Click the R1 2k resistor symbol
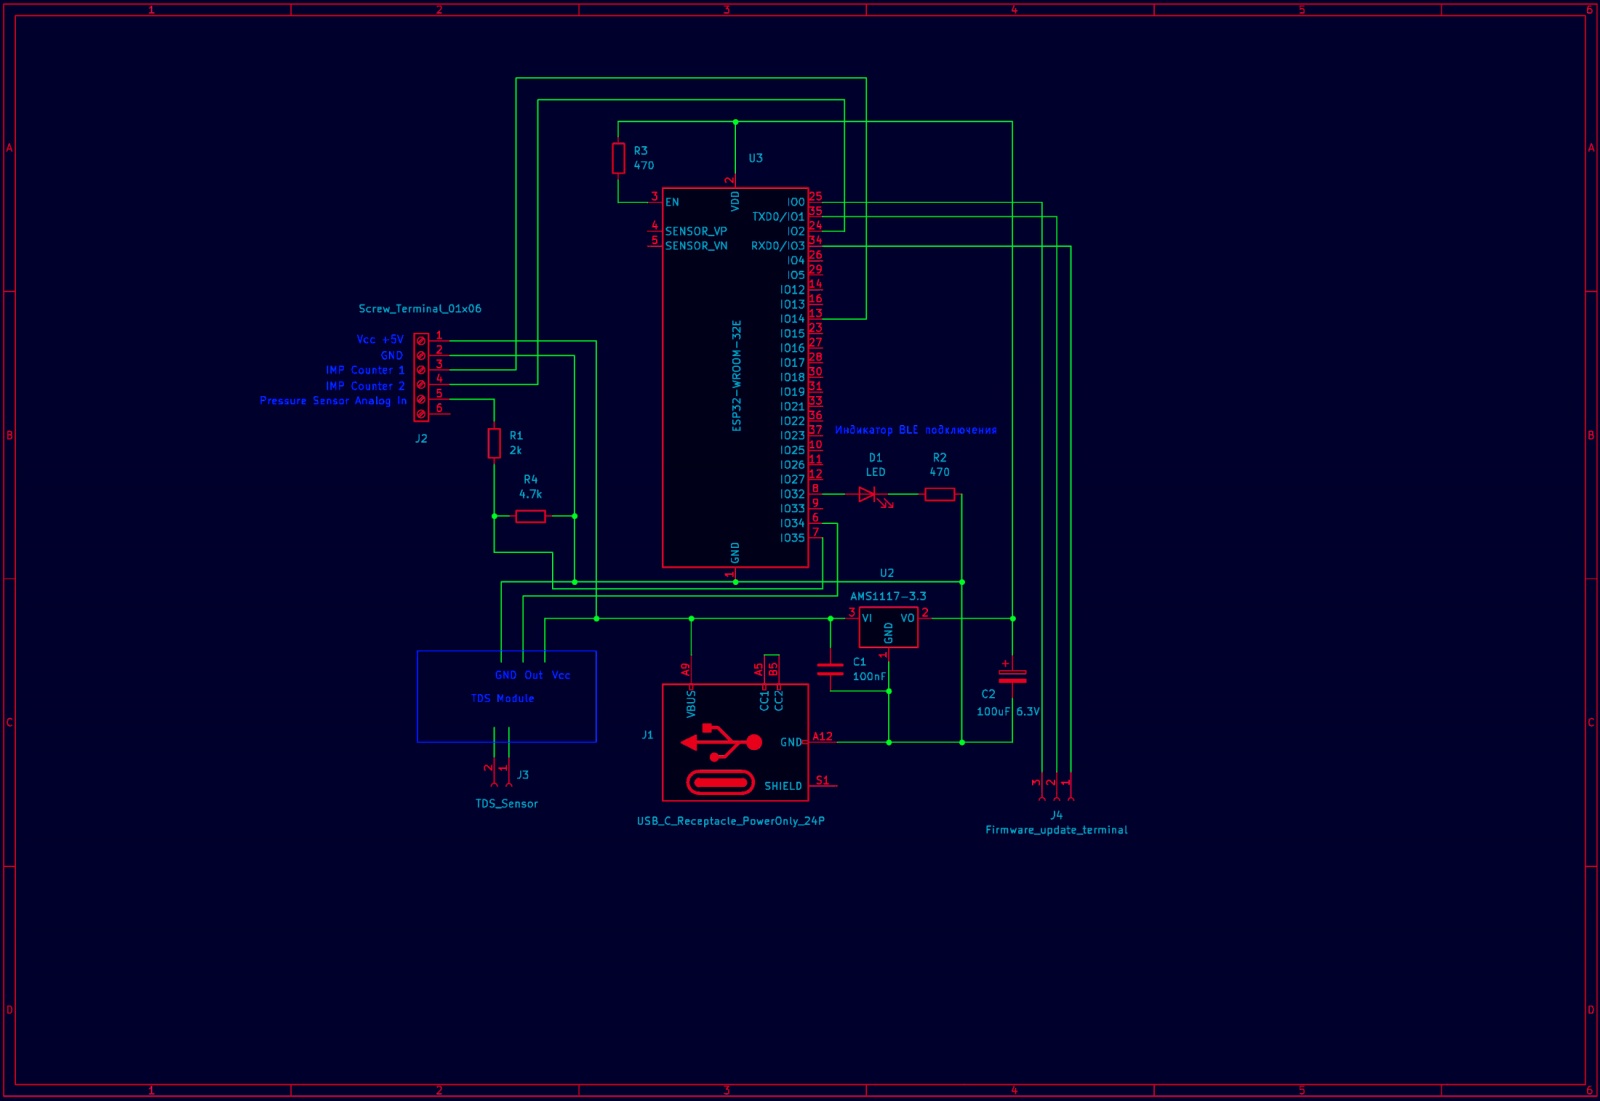 point(494,443)
